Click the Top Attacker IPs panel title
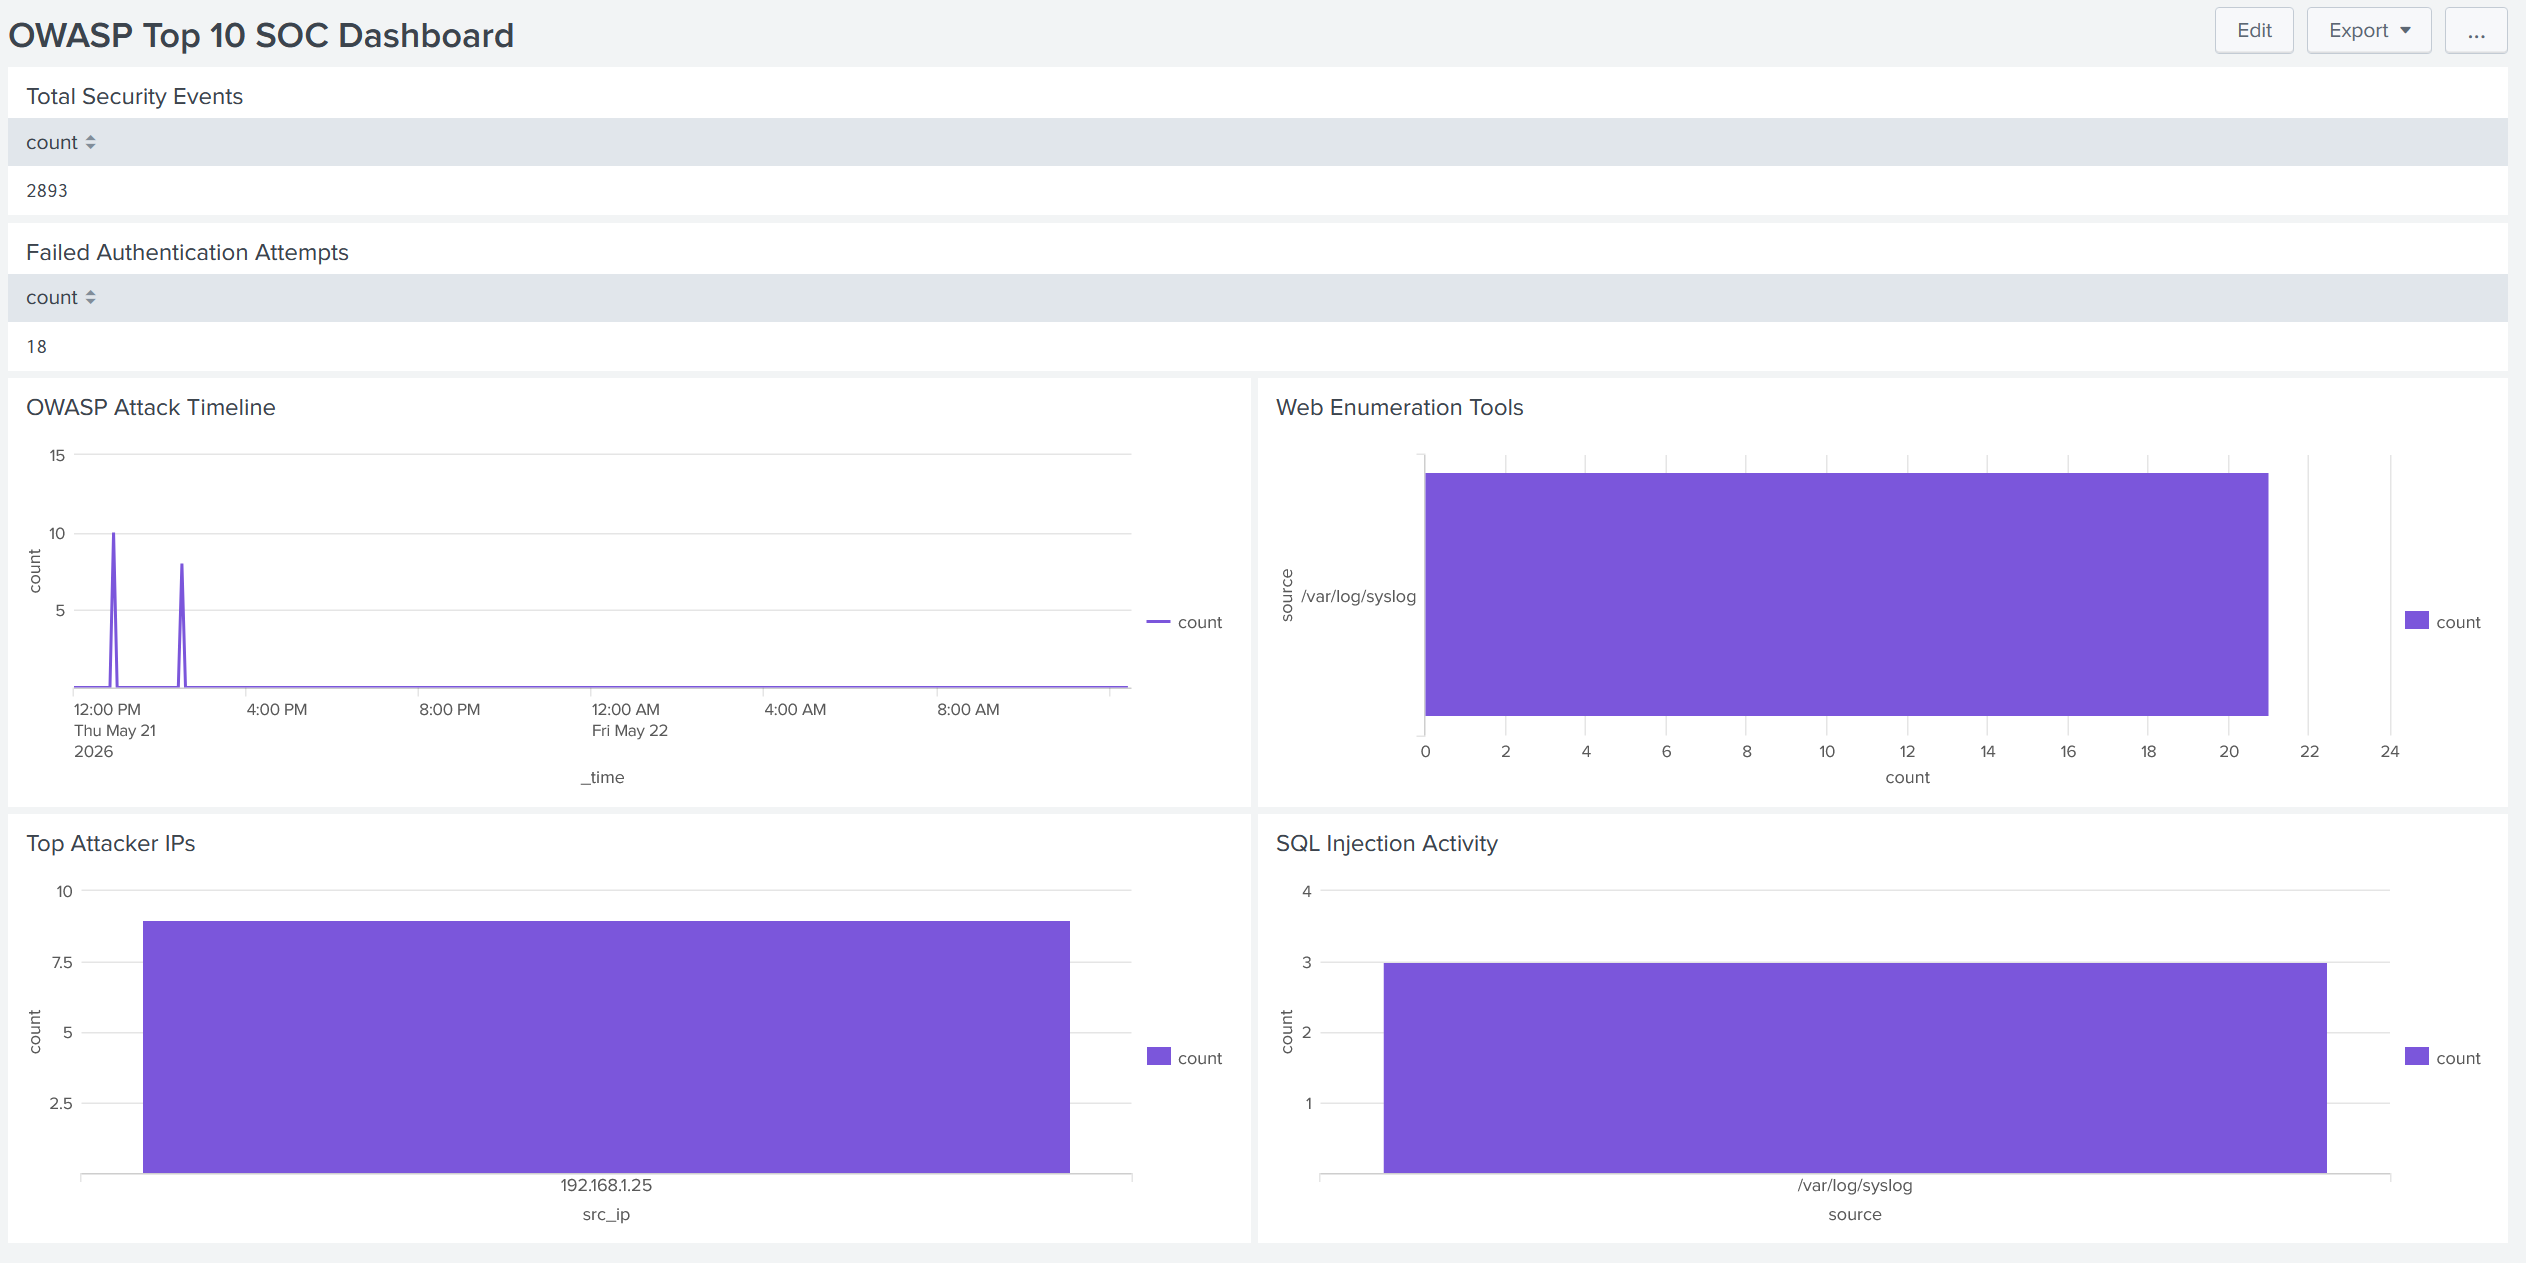Image resolution: width=2526 pixels, height=1263 pixels. [111, 843]
